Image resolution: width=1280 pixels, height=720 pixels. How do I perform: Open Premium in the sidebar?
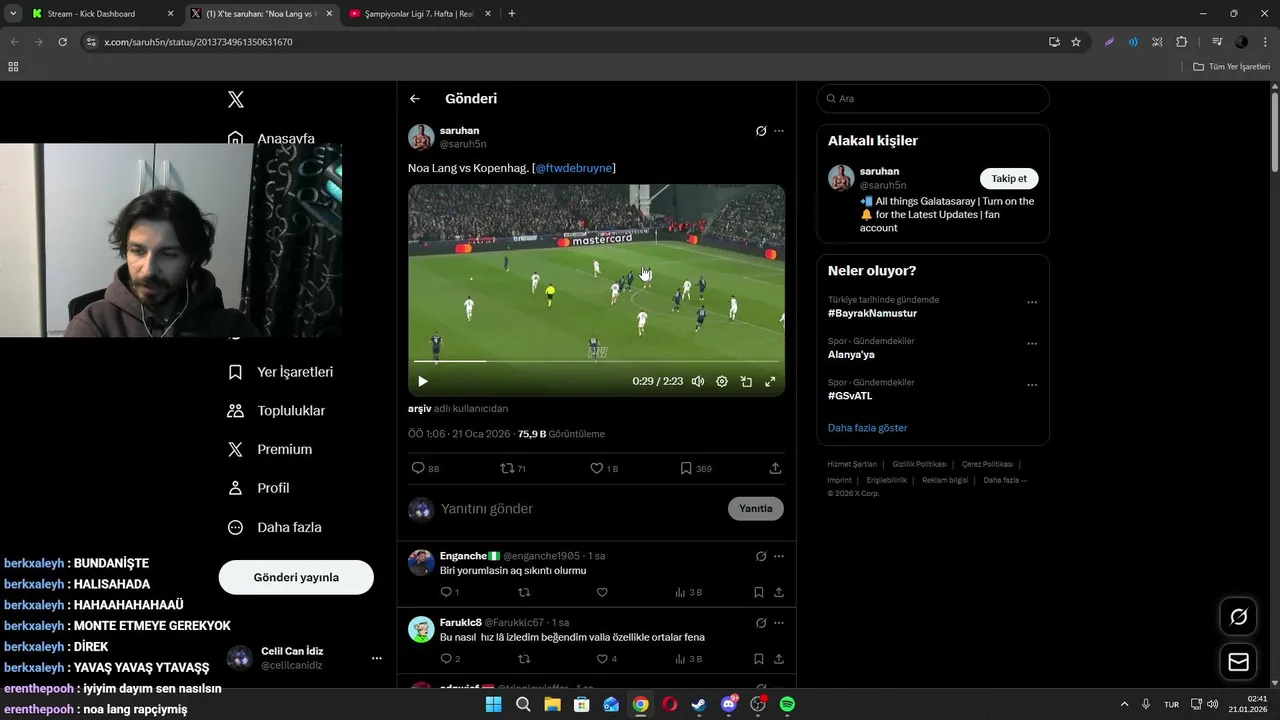click(x=270, y=450)
